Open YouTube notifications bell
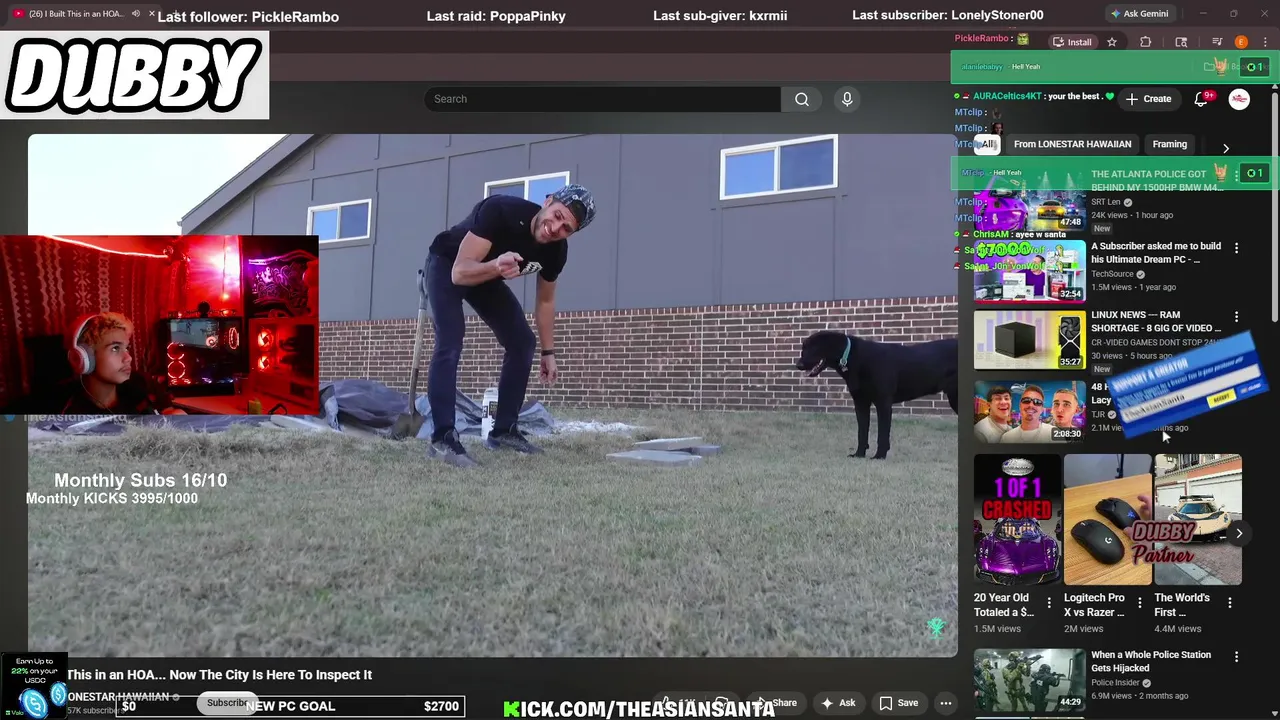Image resolution: width=1280 pixels, height=720 pixels. tap(1201, 99)
